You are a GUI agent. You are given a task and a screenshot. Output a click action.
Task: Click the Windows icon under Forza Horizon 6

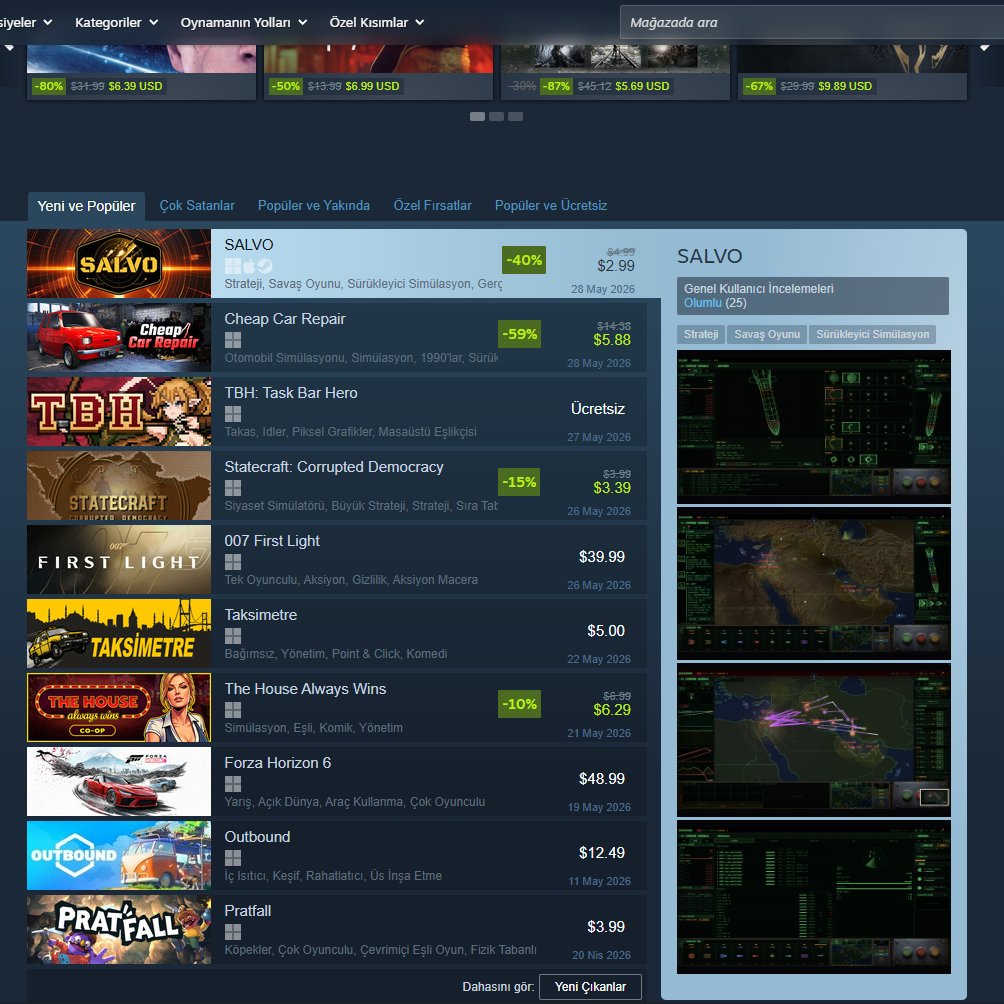(233, 784)
